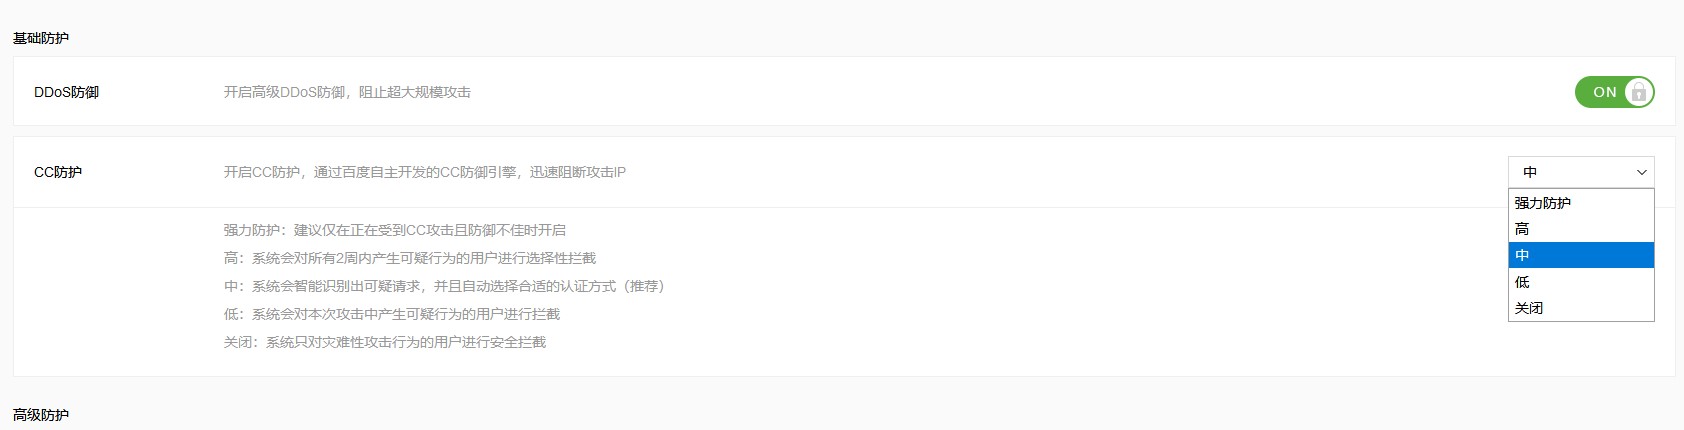Screen dimensions: 1684x430
Task: Click the 低 level explanation about 本次攻击
Action: (392, 314)
